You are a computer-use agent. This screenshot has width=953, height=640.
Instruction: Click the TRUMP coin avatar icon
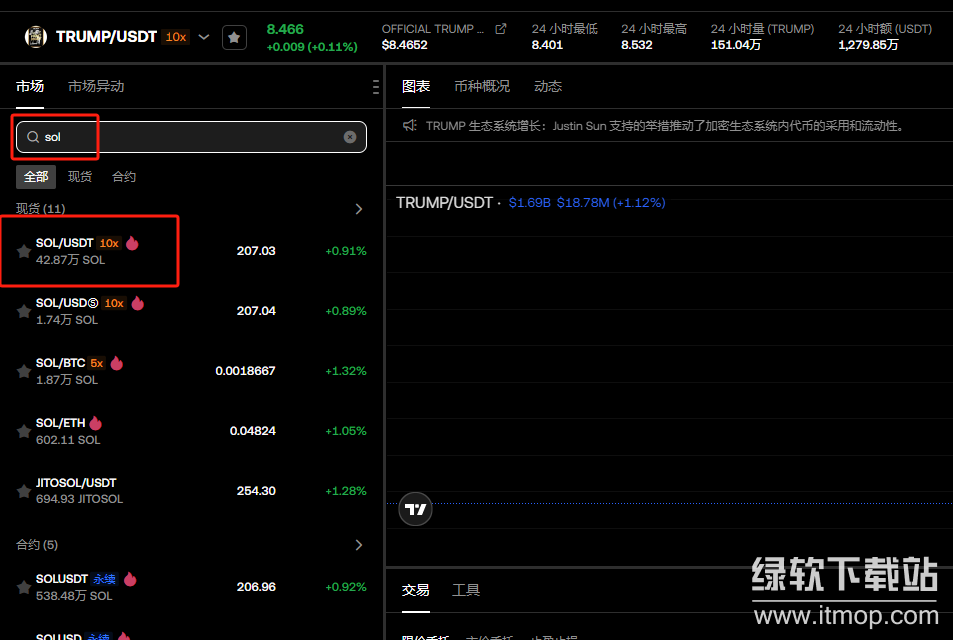pos(35,37)
